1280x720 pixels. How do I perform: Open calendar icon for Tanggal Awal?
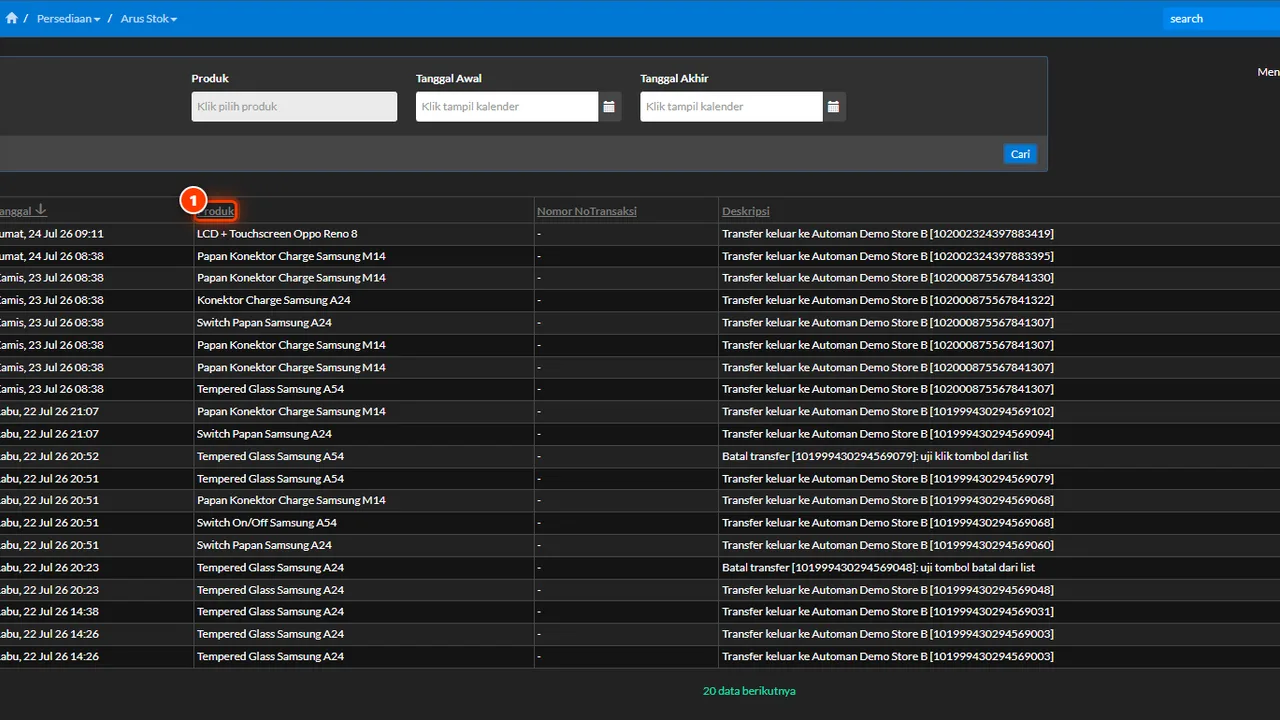[x=609, y=107]
